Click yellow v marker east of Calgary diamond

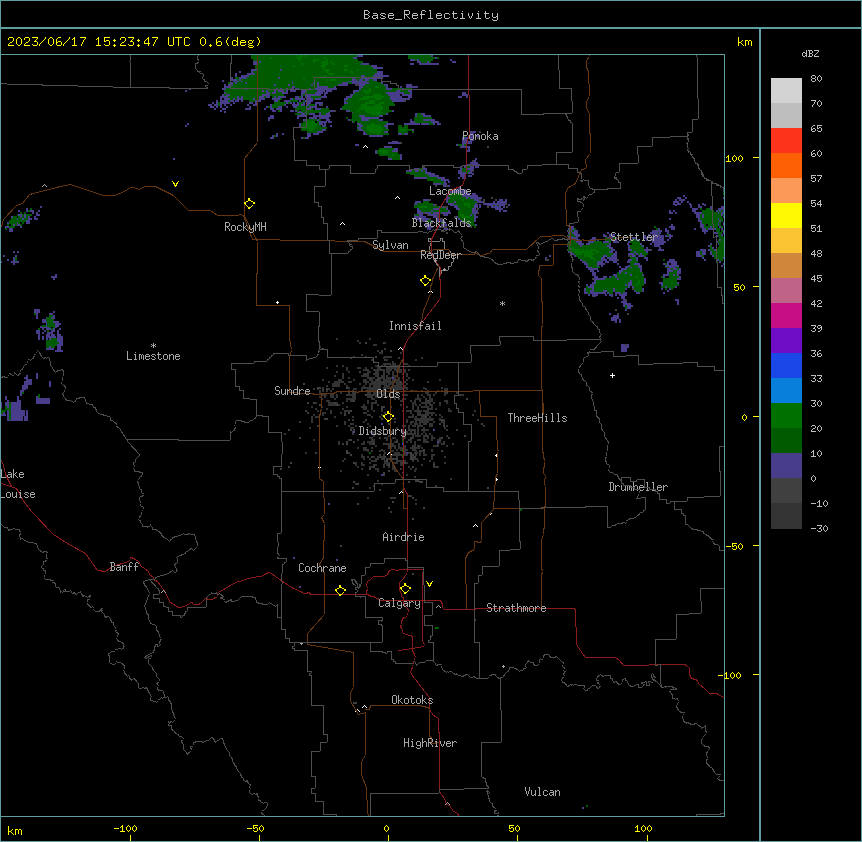coord(429,584)
